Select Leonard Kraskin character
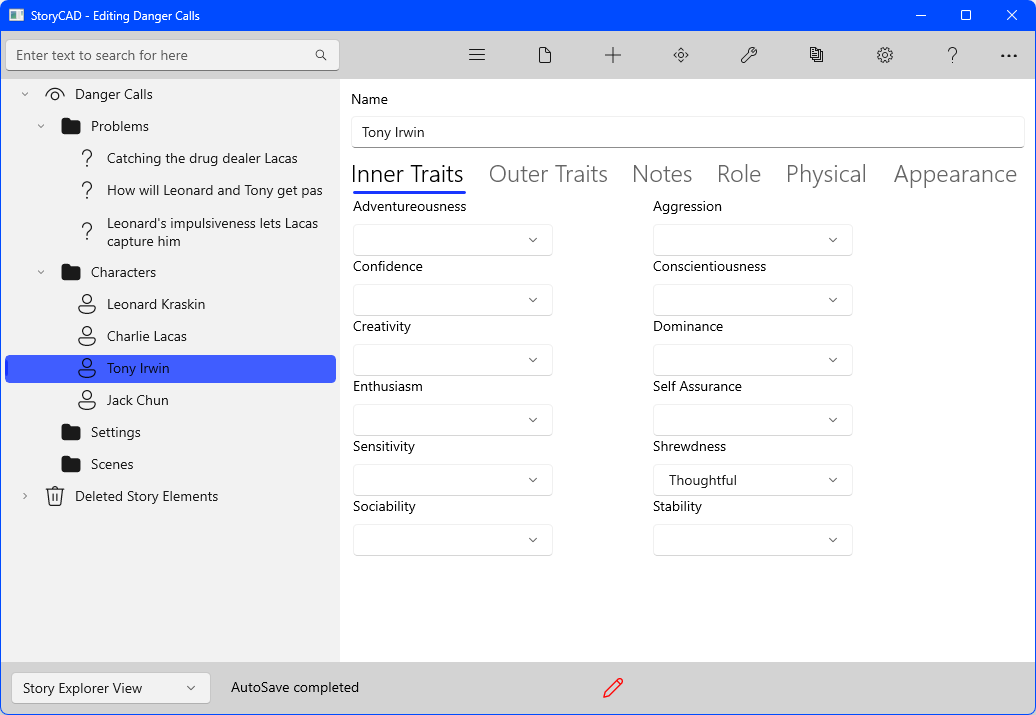Image resolution: width=1036 pixels, height=715 pixels. (x=156, y=304)
